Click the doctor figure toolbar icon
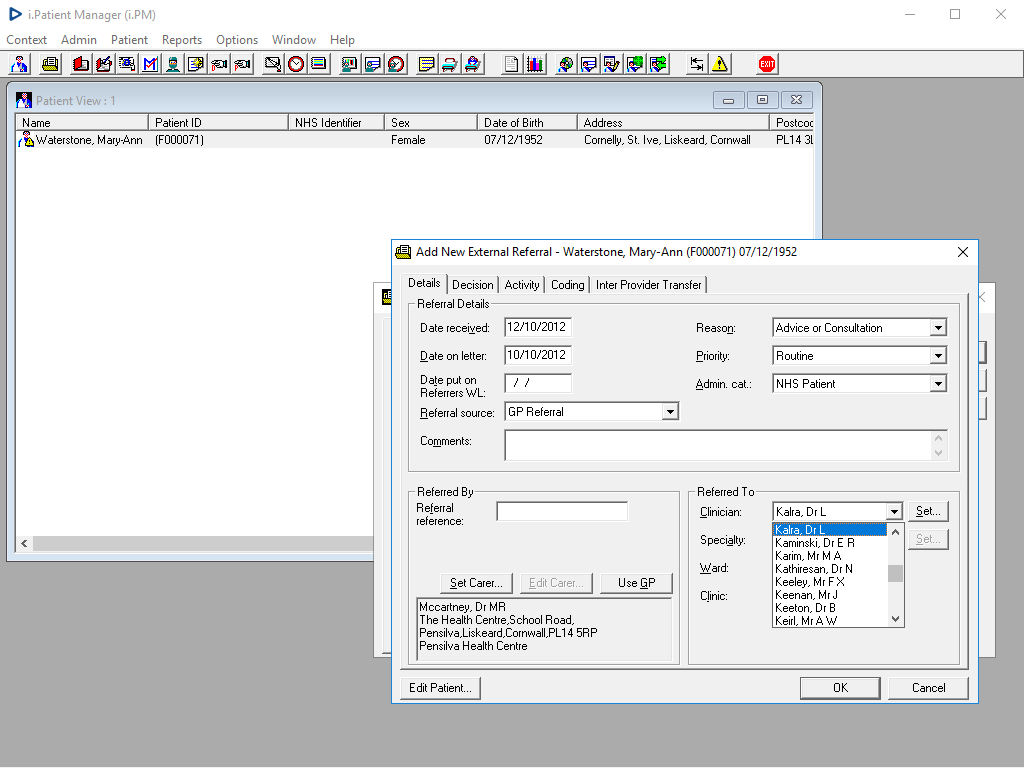Image resolution: width=1024 pixels, height=768 pixels. (20, 64)
